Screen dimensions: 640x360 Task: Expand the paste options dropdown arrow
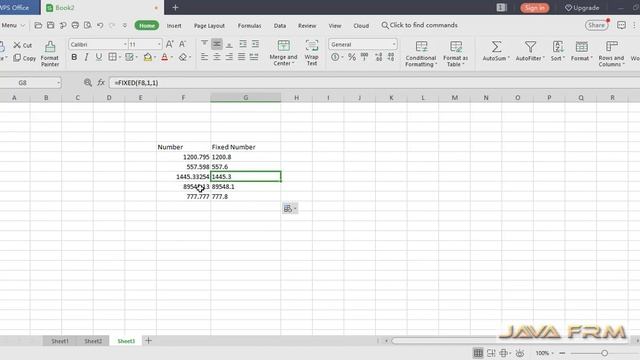coord(295,209)
